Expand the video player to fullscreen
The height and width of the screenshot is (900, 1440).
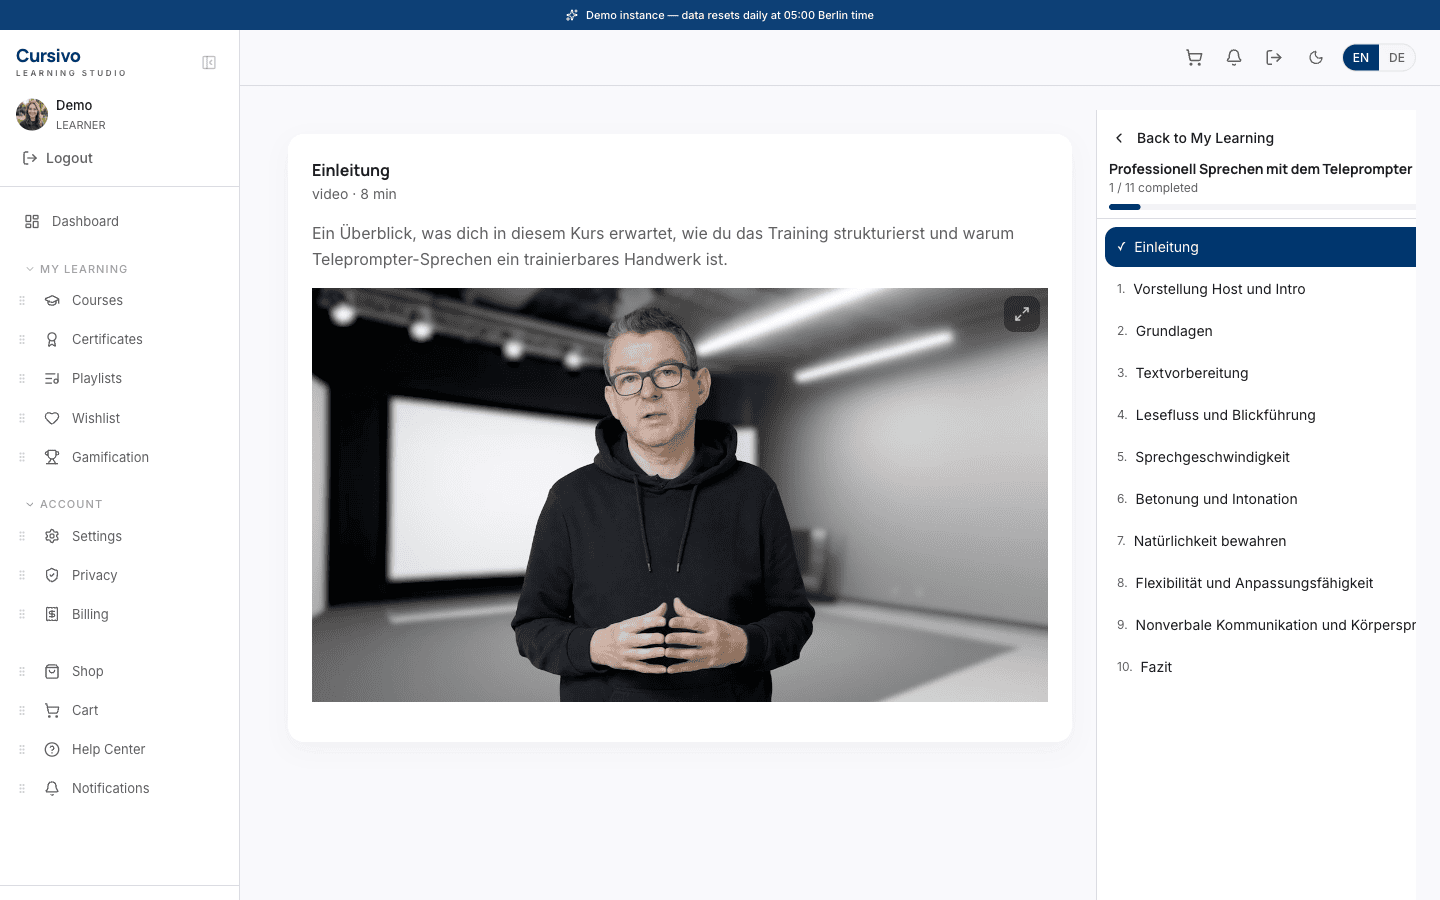click(1021, 313)
